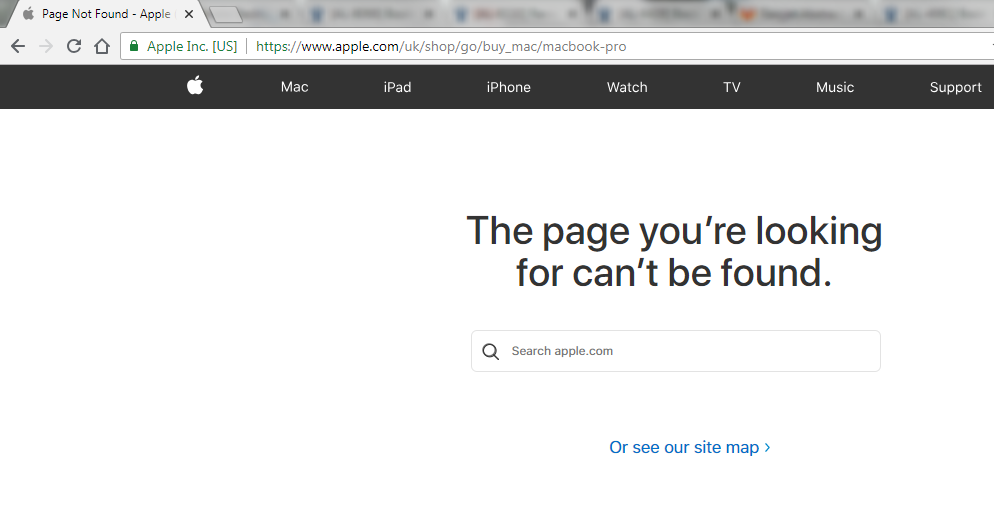This screenshot has width=994, height=508.
Task: Click the Apple Inc. [US] certificate label
Action: point(192,46)
